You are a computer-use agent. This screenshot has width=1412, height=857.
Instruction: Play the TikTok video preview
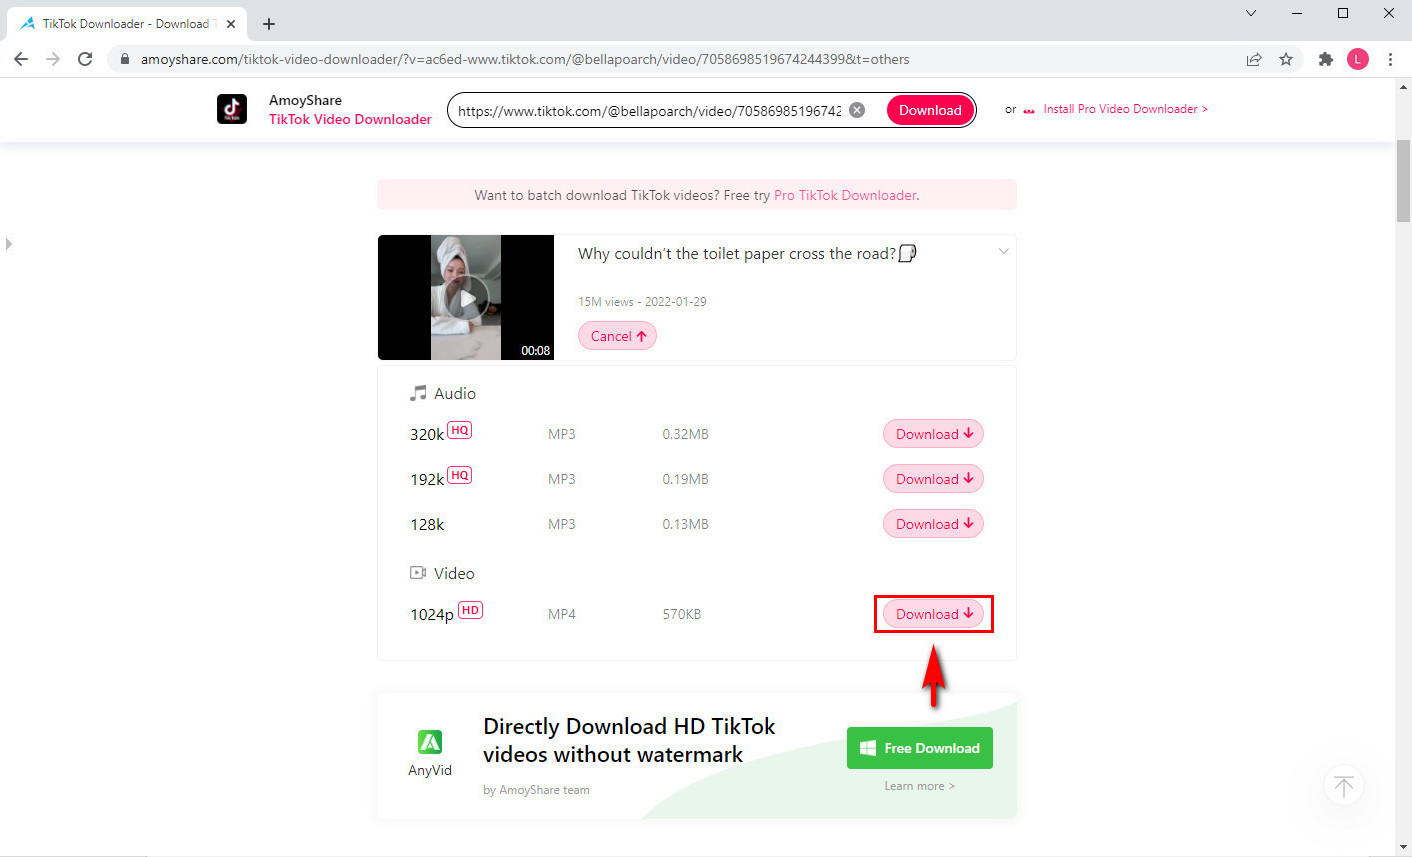coord(466,297)
